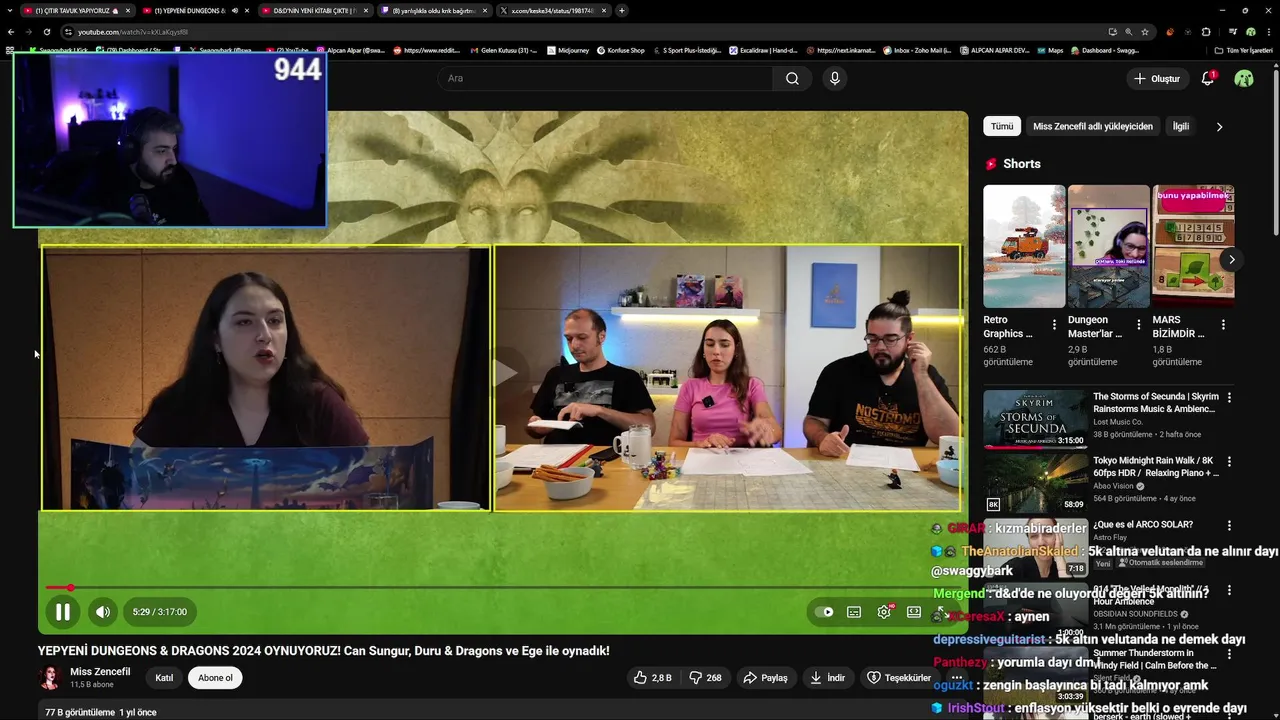
Task: Open the 'Retro Graphics' short thumbnail
Action: coord(1024,246)
